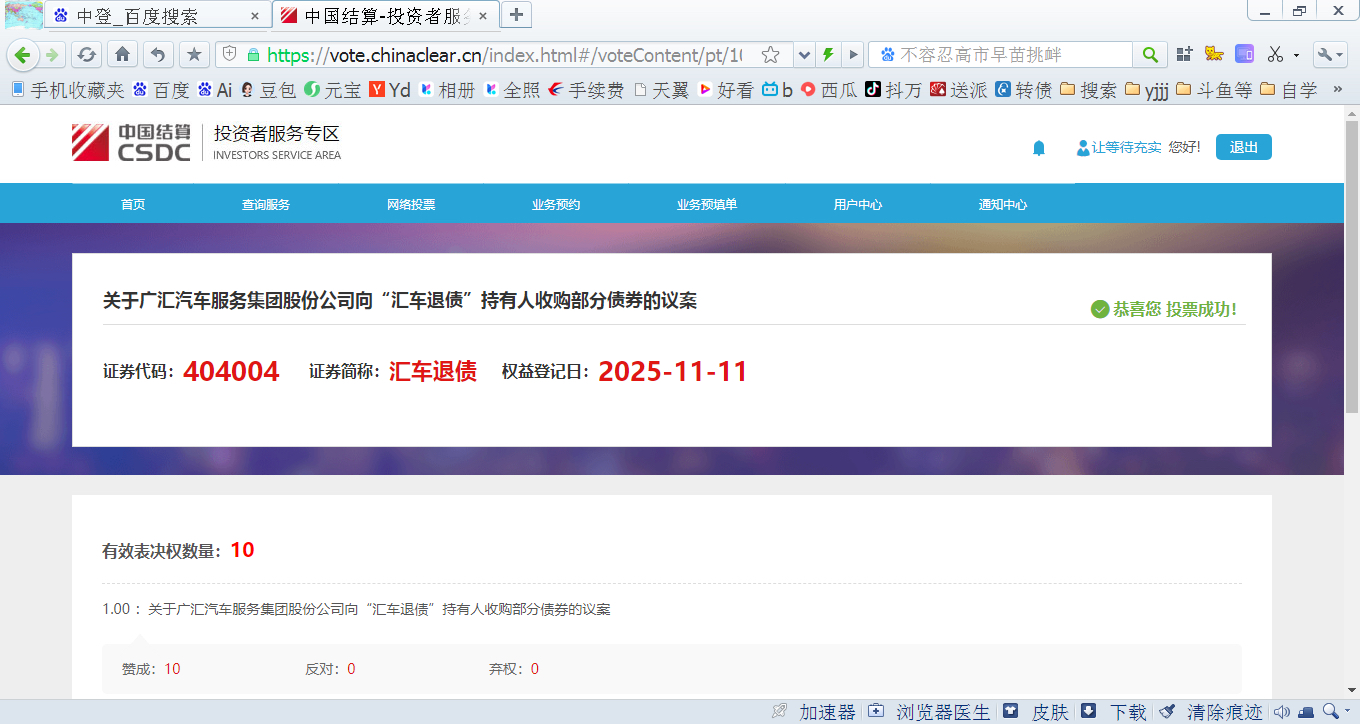1360x724 pixels.
Task: Open the 抖万 TikTok-icon bookmark
Action: pyautogui.click(x=893, y=90)
